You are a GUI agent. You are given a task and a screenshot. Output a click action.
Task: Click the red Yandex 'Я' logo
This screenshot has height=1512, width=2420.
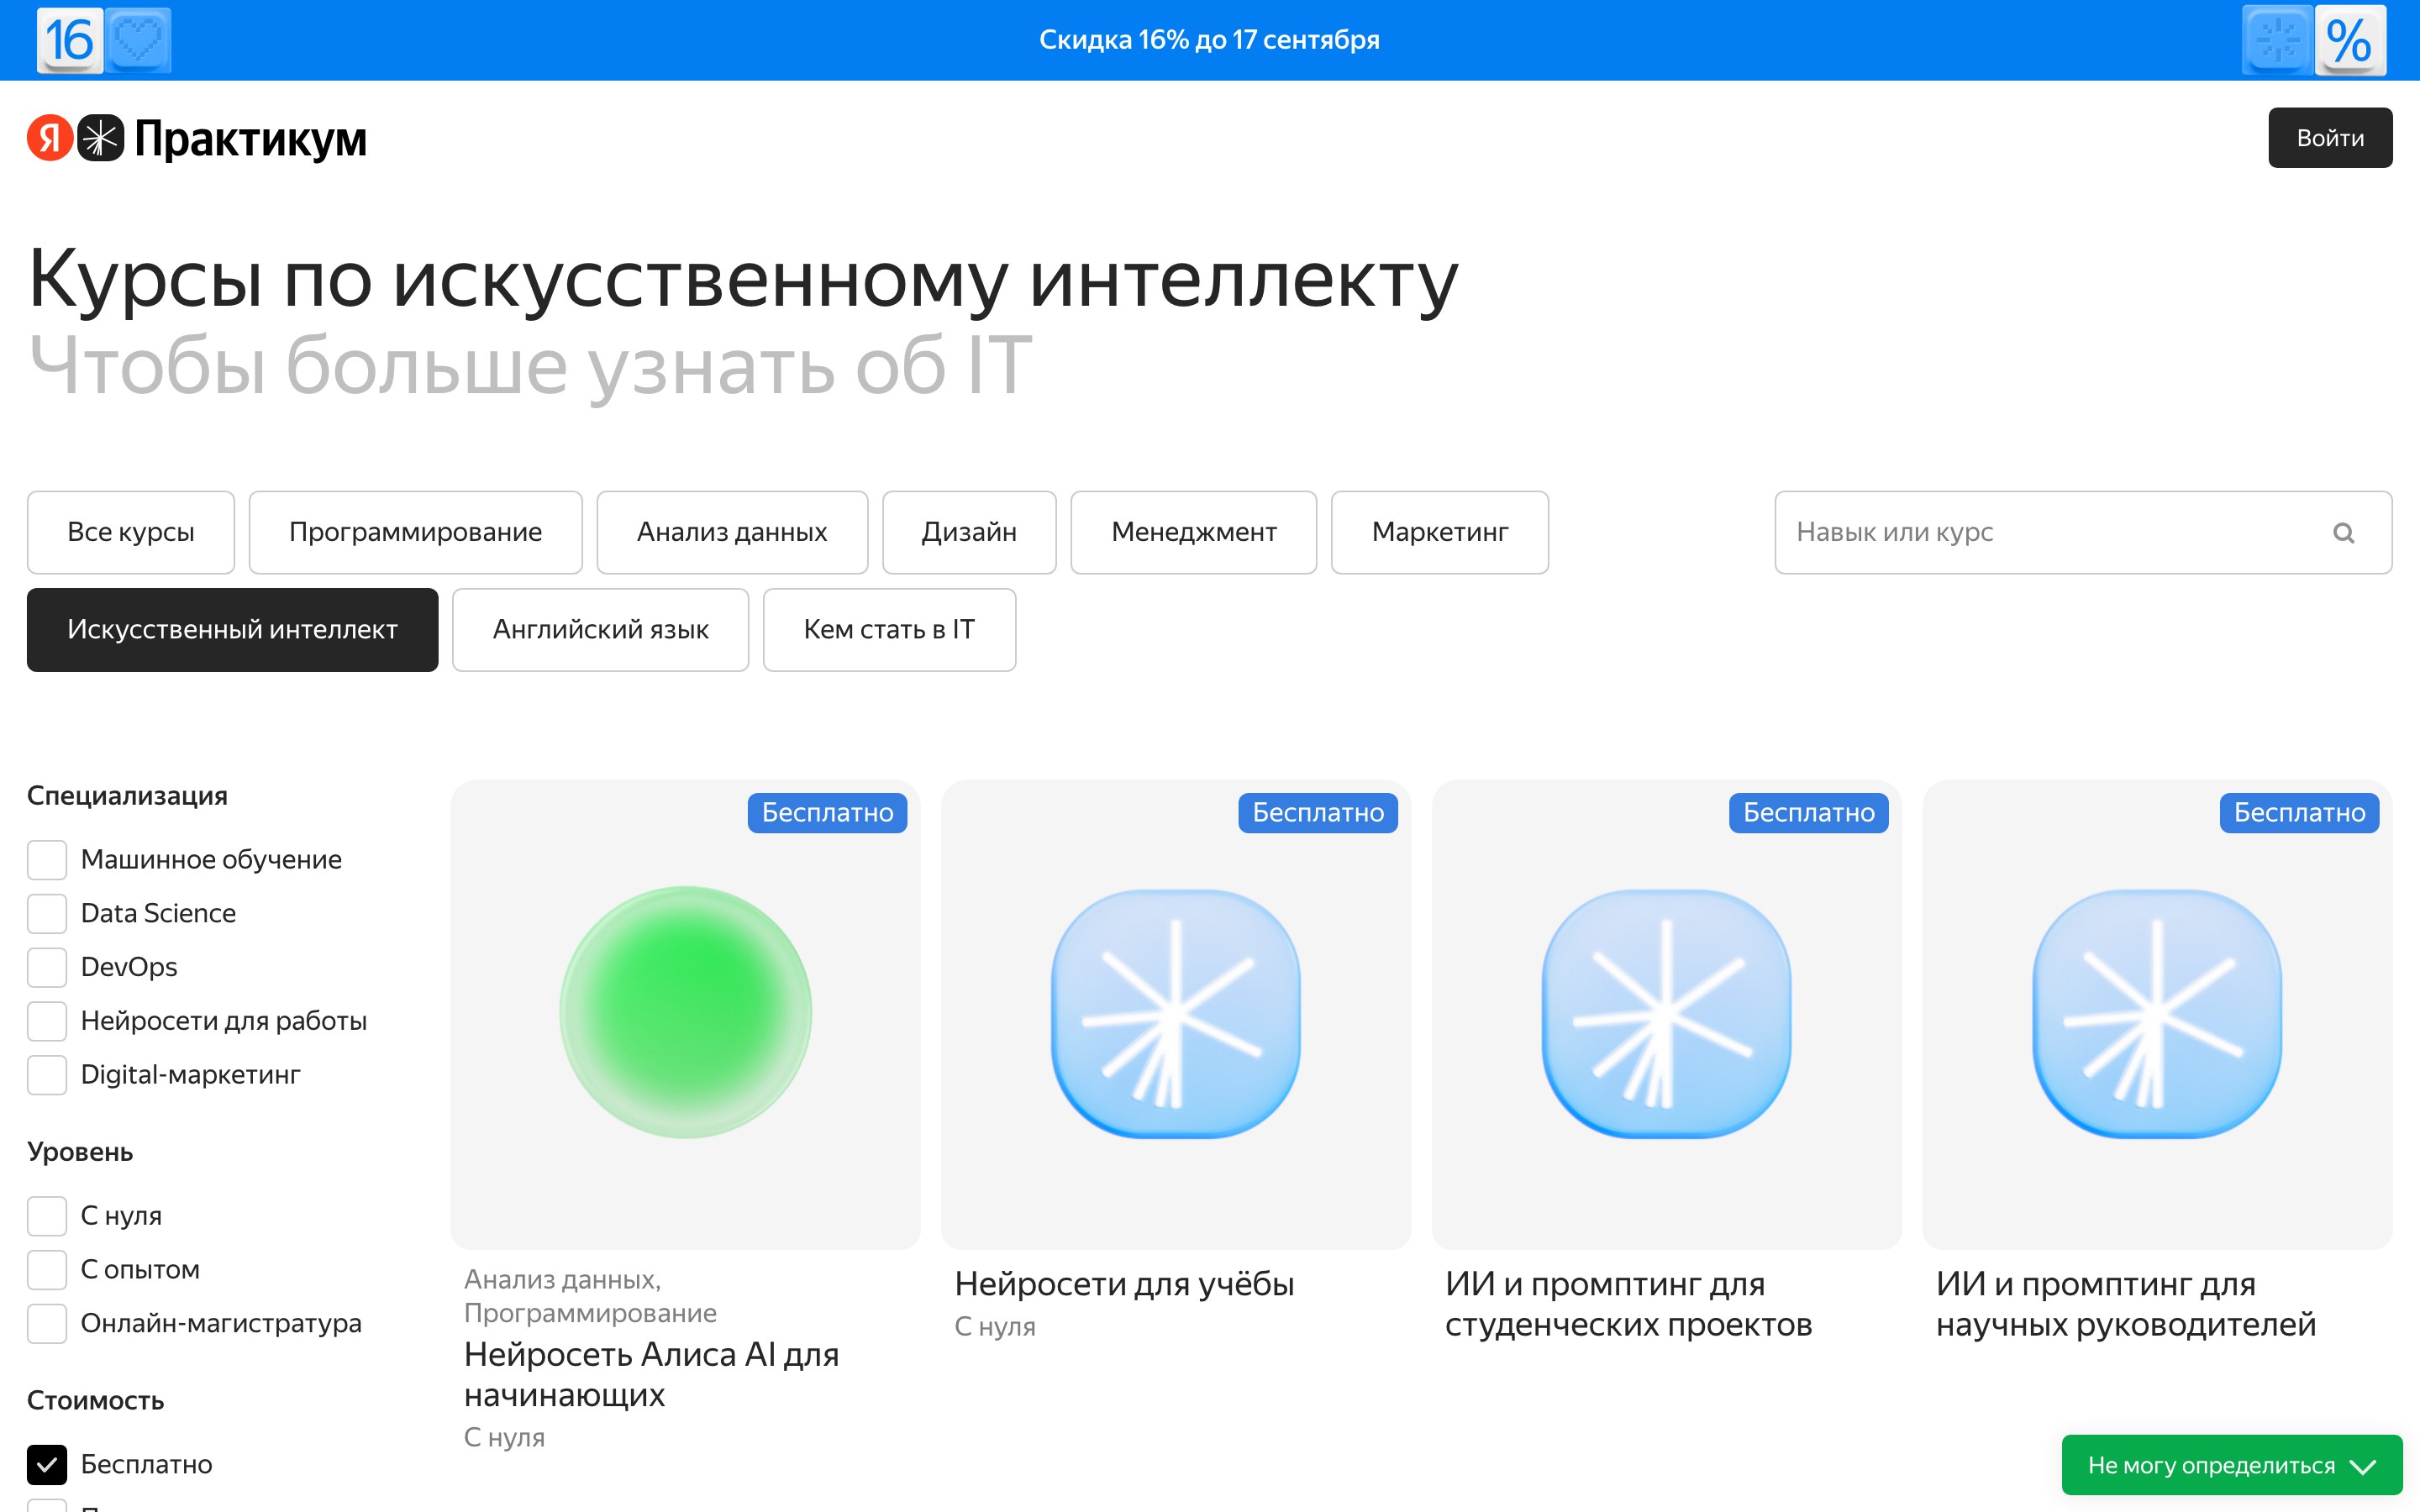point(50,138)
